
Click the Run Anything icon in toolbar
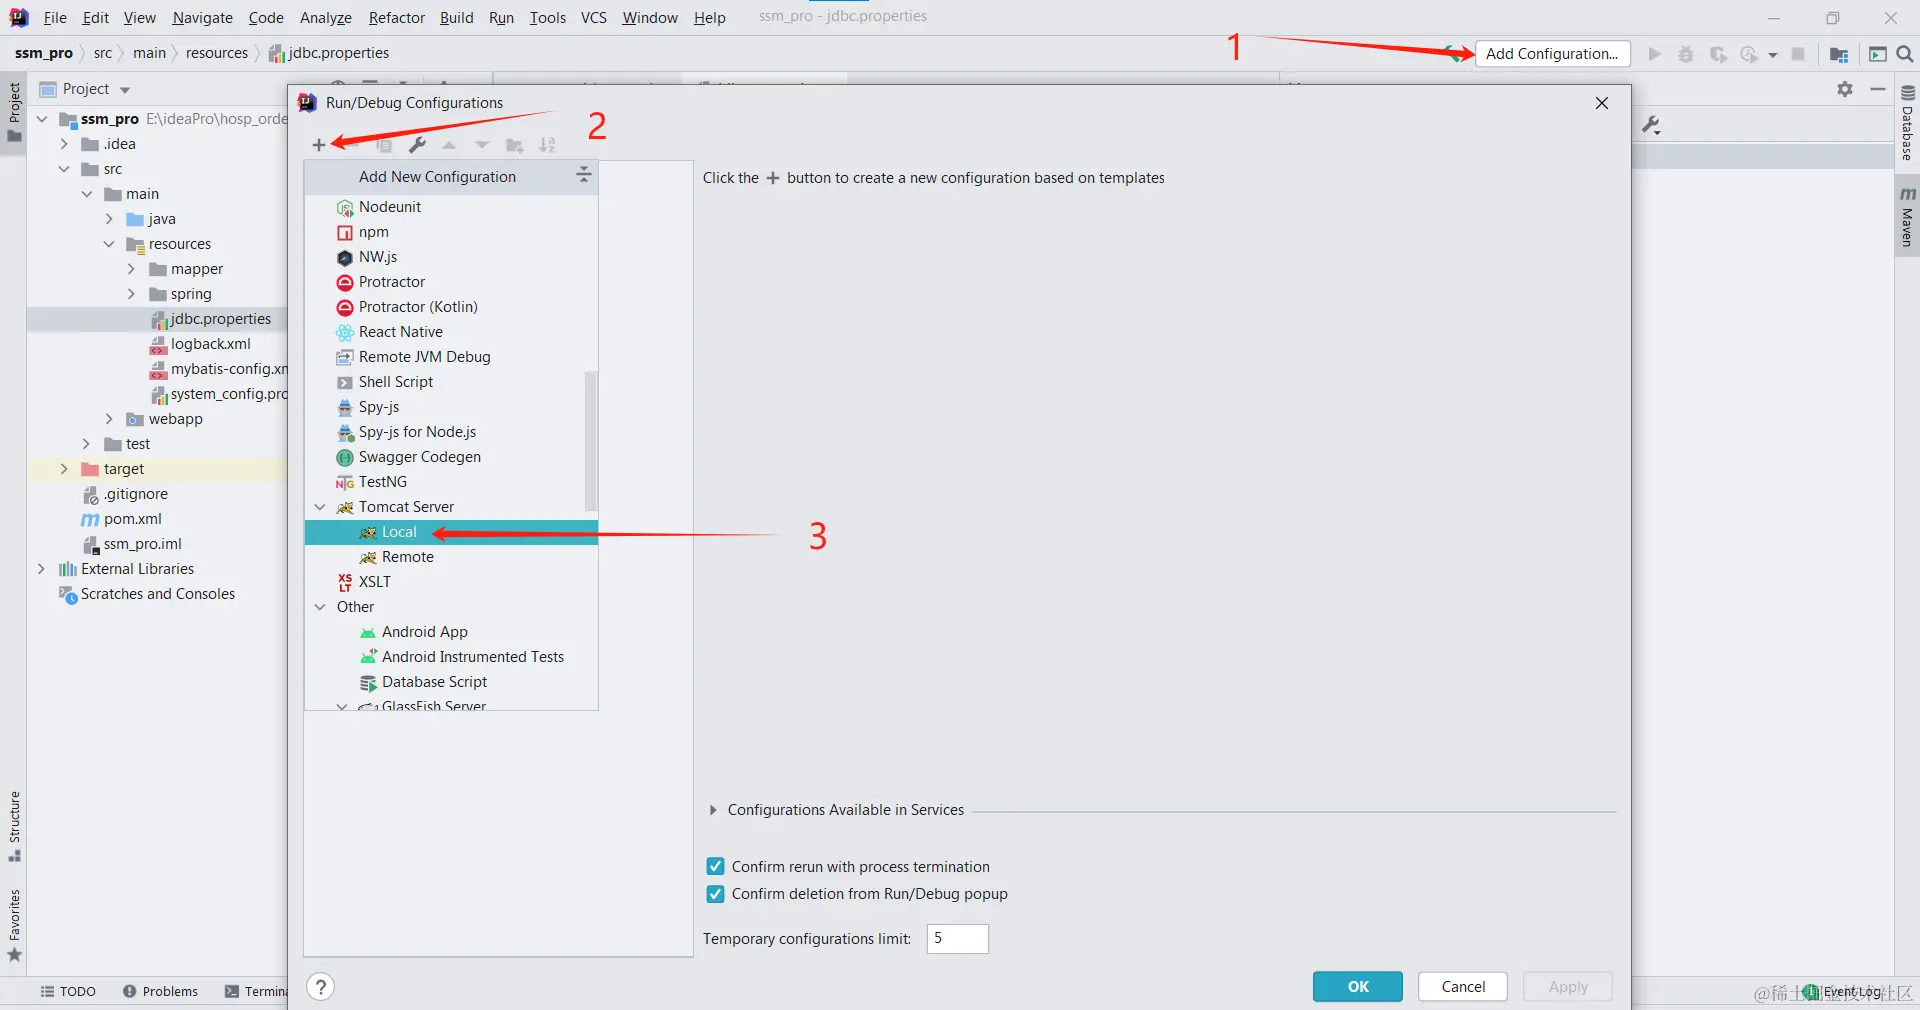coord(1878,54)
